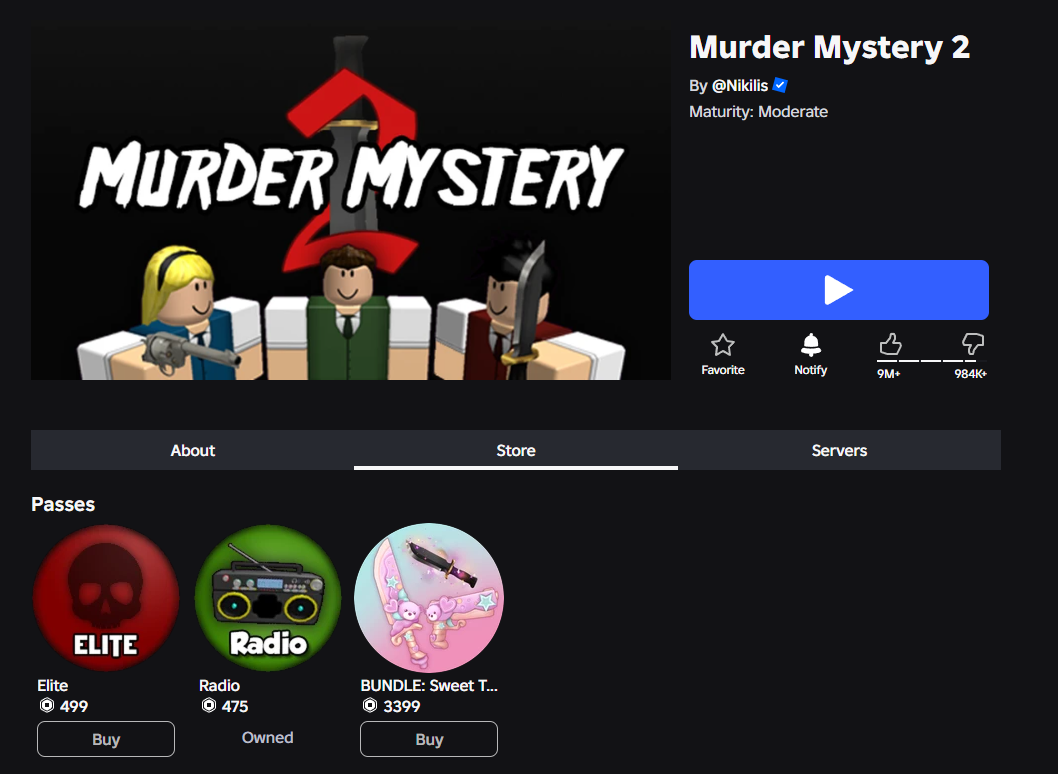This screenshot has width=1058, height=774.
Task: Click the Radio pass boombox image
Action: (x=268, y=598)
